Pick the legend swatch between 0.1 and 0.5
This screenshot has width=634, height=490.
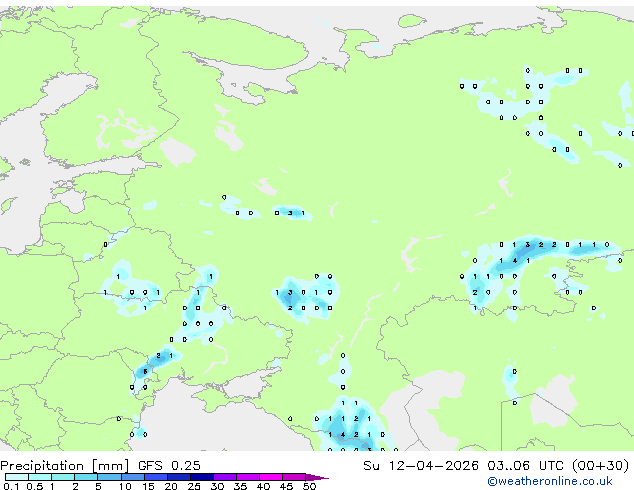(17, 477)
